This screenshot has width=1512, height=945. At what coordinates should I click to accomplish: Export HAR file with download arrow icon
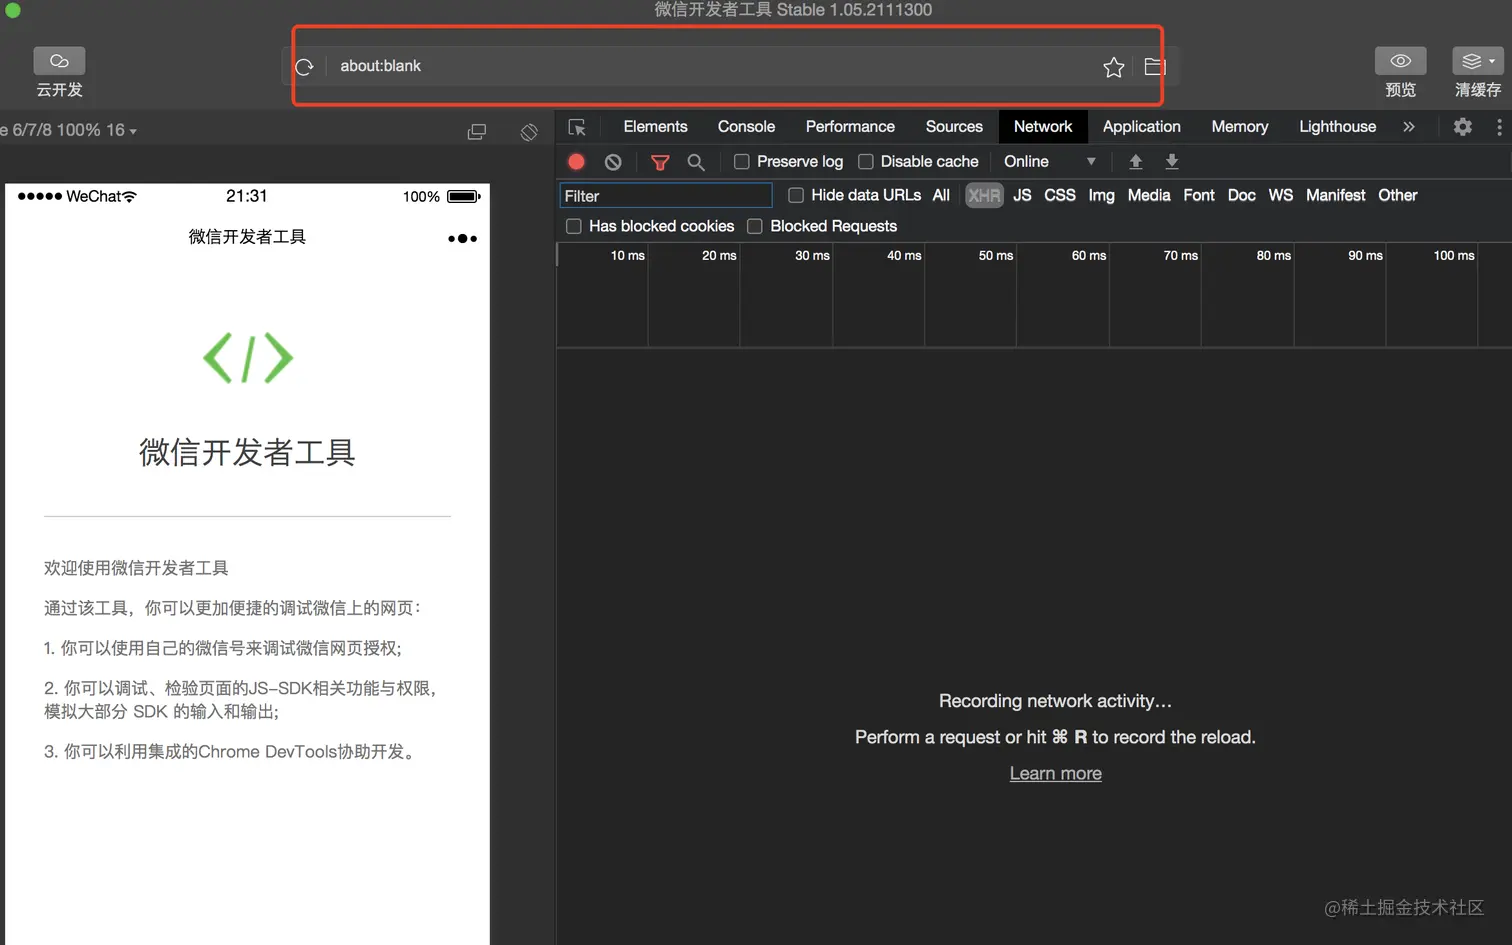(1172, 161)
